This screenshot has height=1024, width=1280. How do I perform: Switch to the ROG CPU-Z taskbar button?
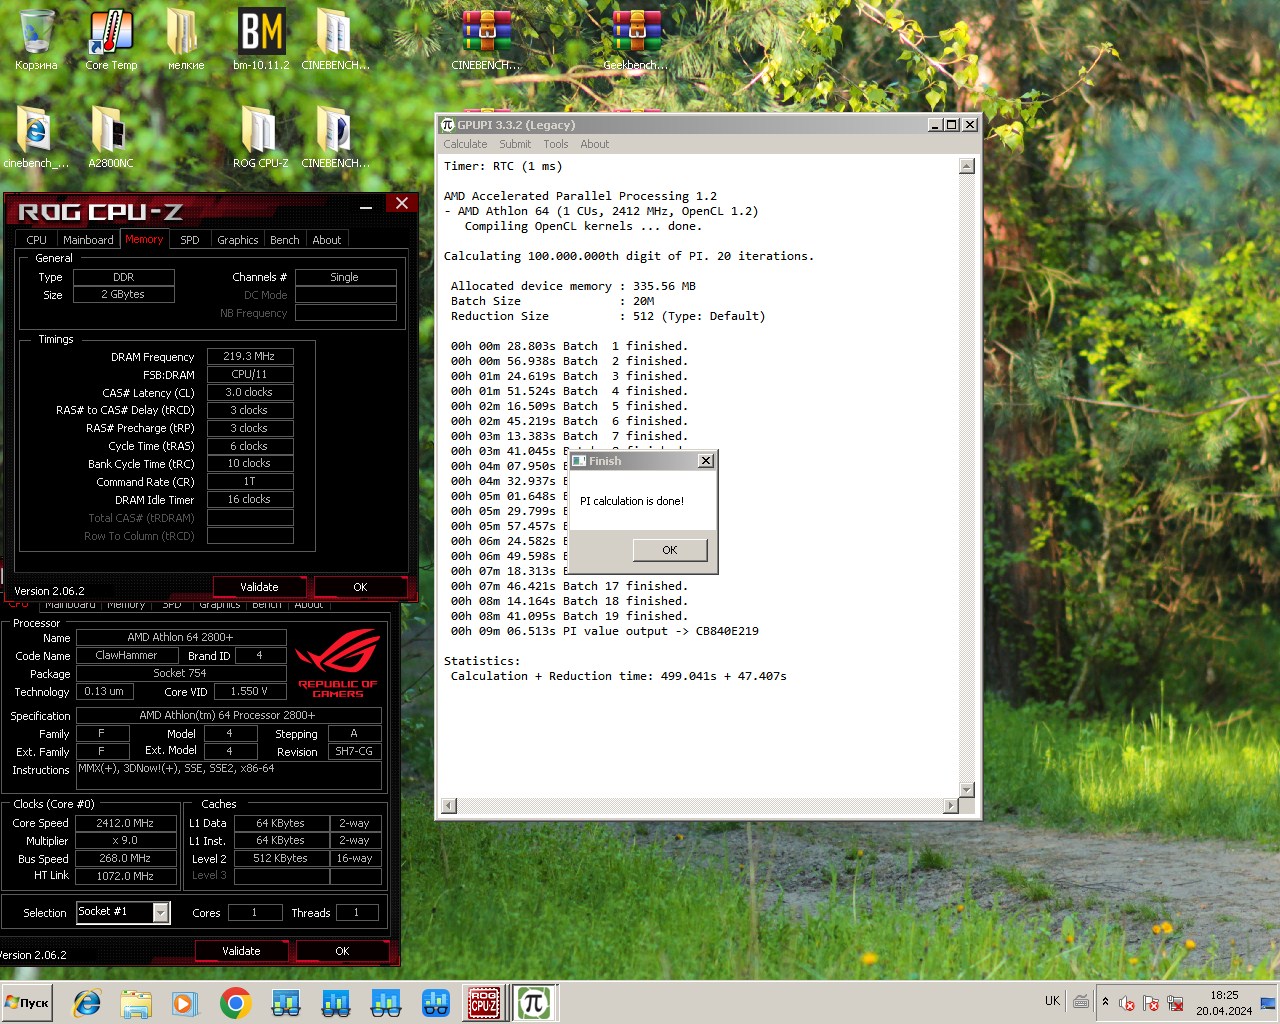click(484, 1003)
